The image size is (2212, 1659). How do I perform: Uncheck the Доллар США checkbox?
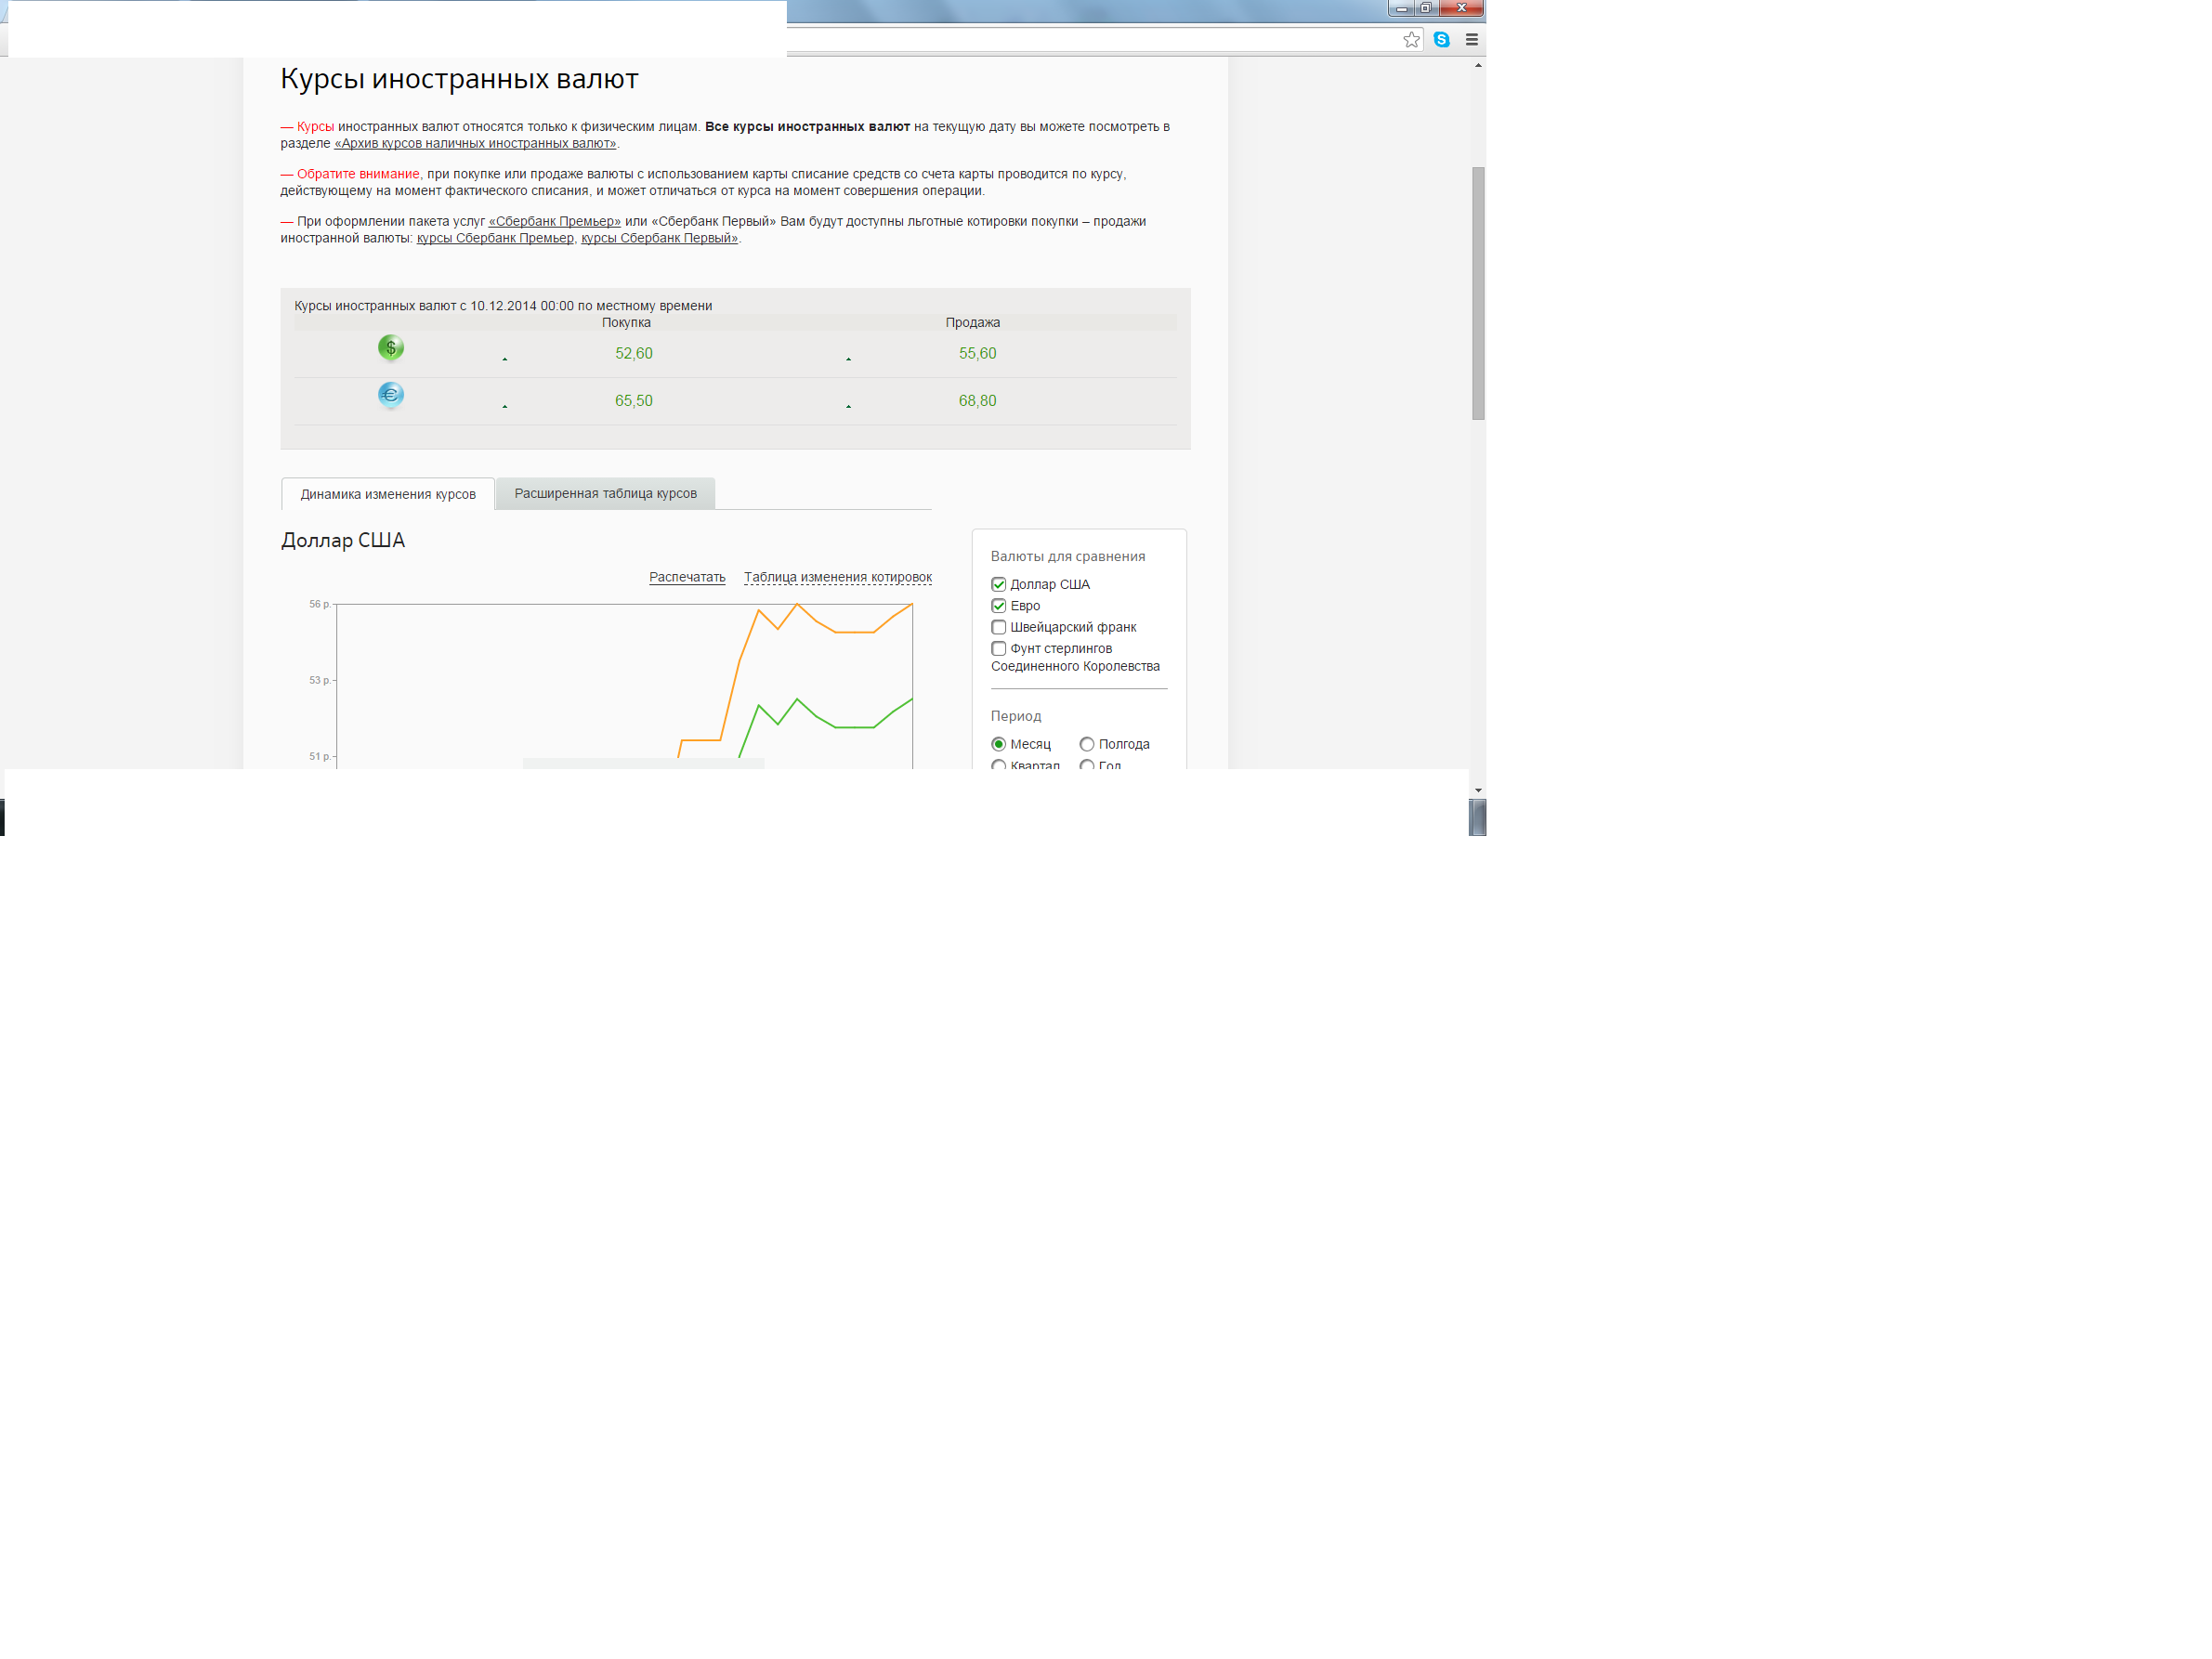pyautogui.click(x=998, y=584)
